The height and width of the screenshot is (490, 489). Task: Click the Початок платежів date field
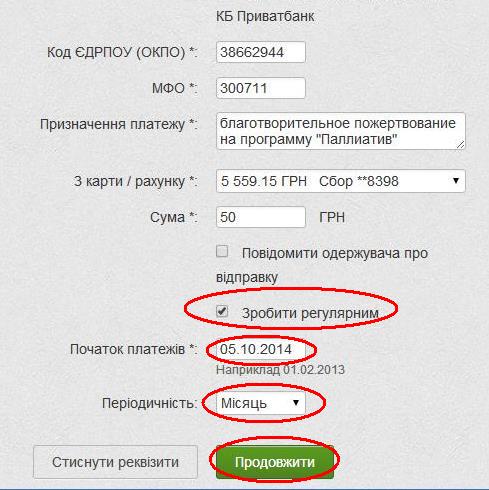coord(261,349)
